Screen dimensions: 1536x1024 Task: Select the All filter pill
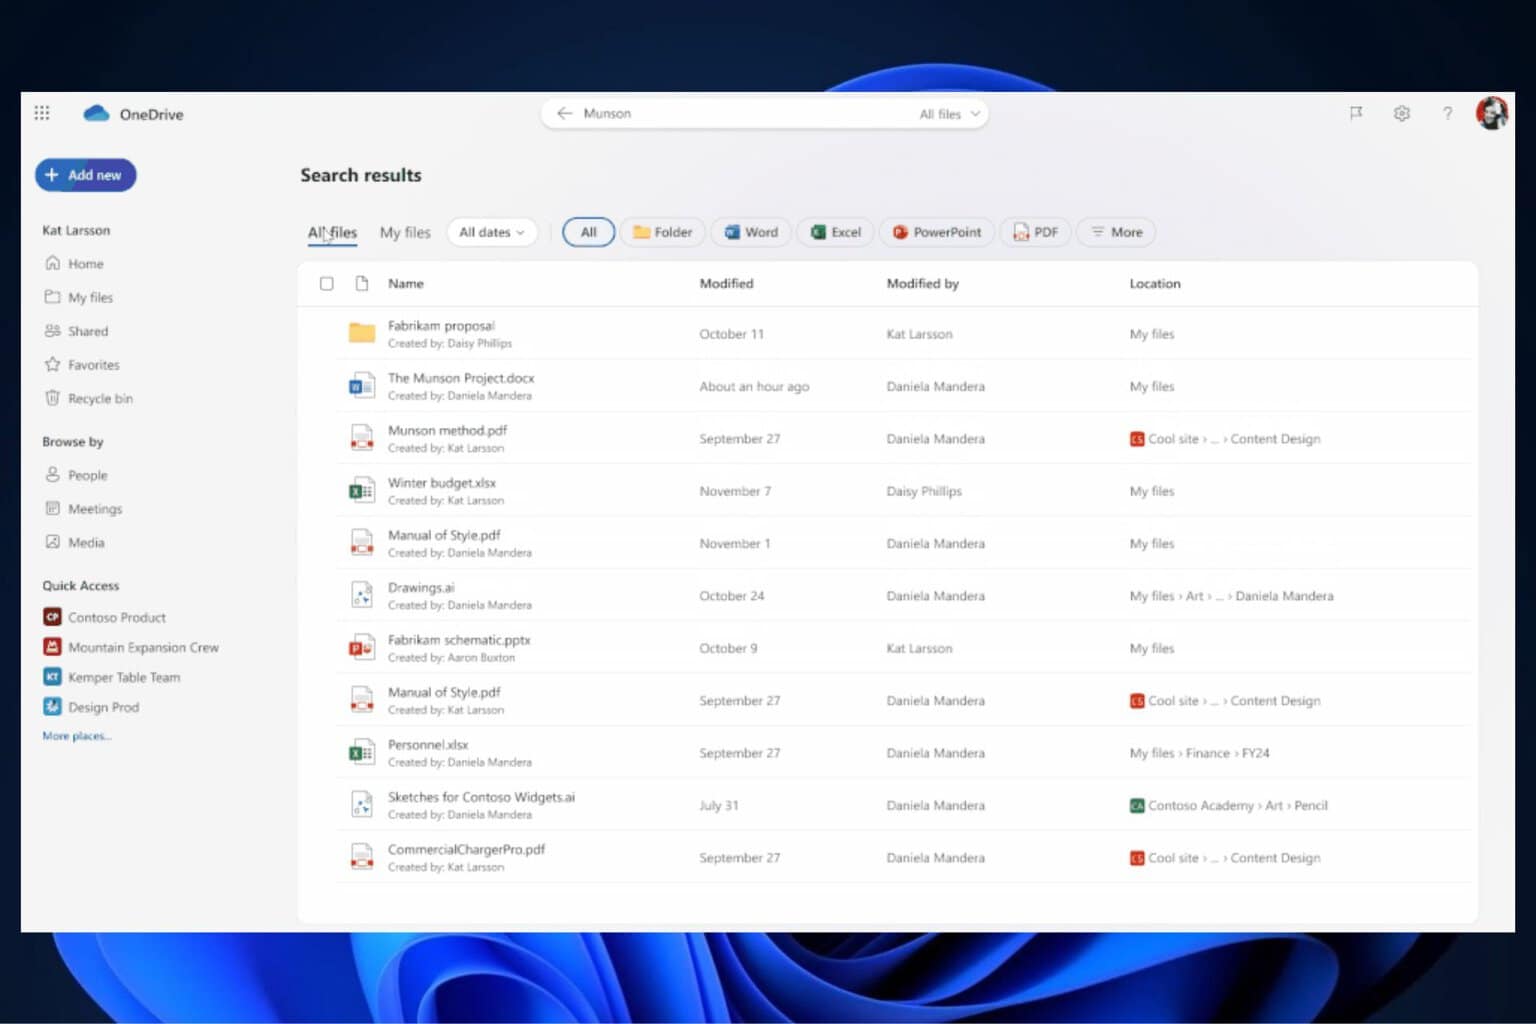(588, 232)
